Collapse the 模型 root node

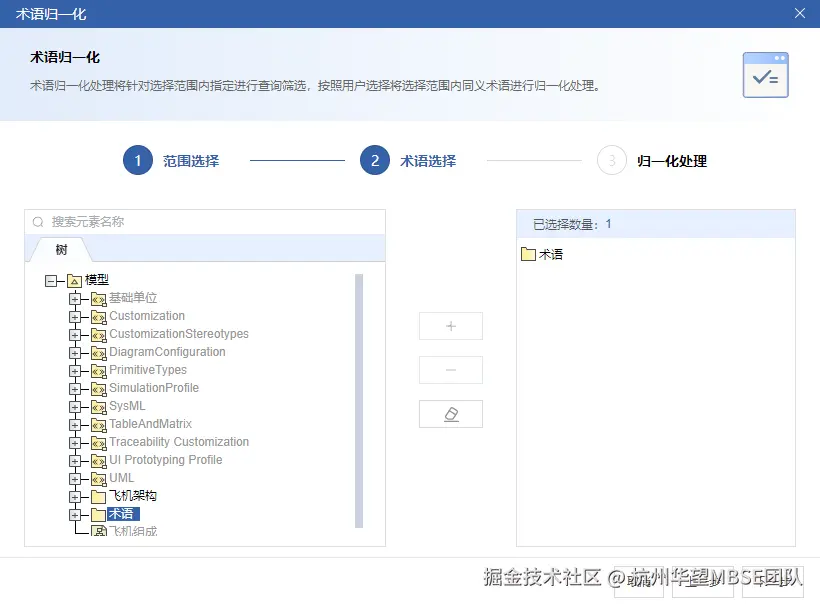[51, 281]
